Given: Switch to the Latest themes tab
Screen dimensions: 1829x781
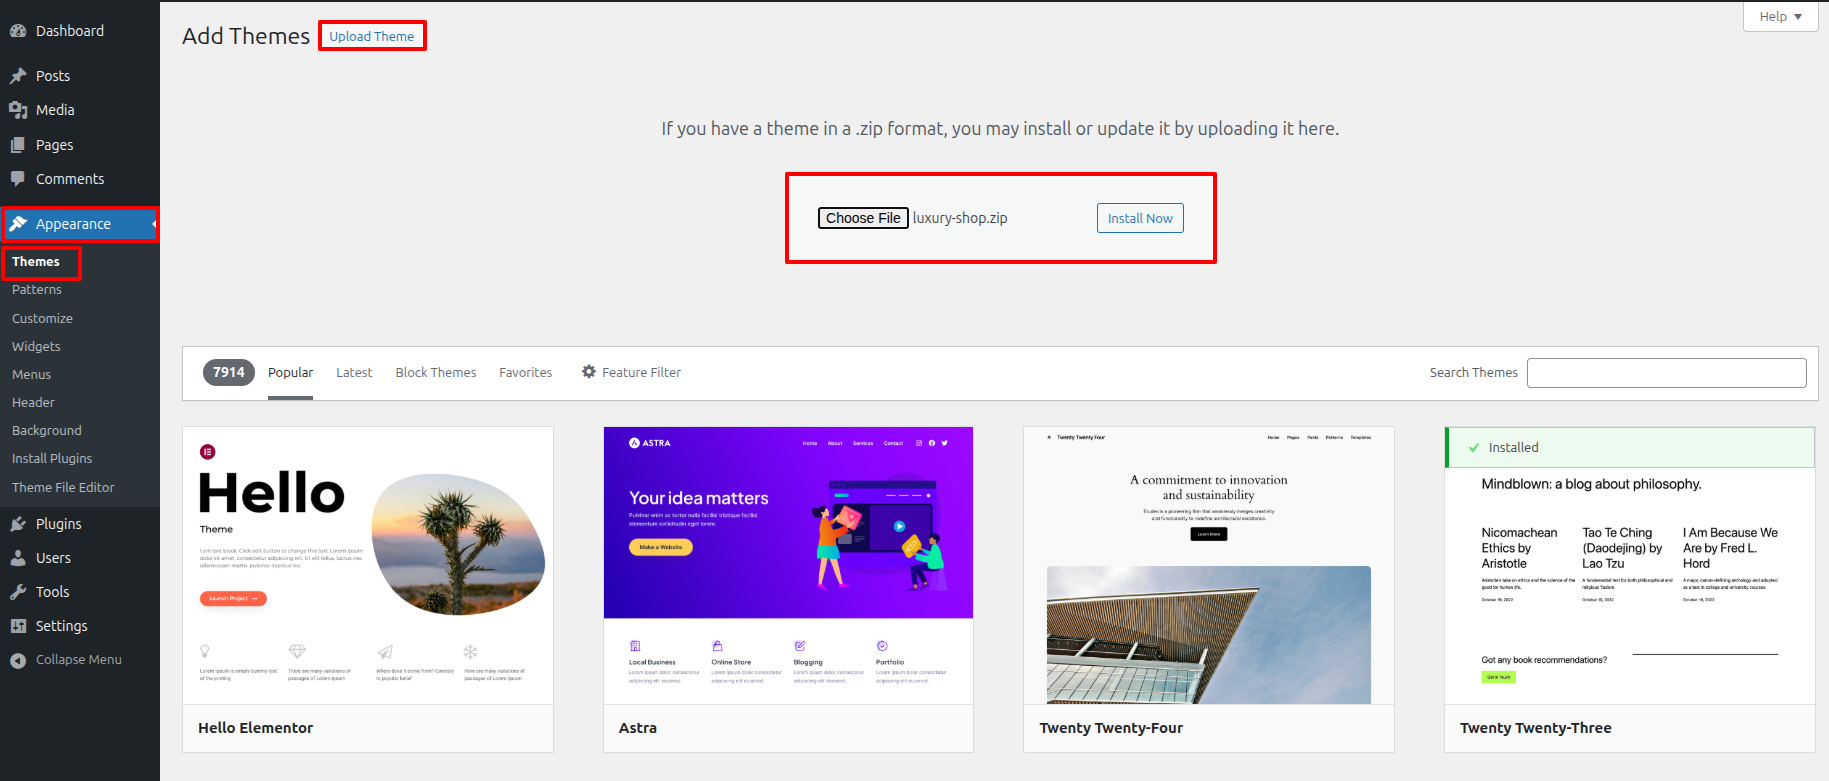Looking at the screenshot, I should coord(354,372).
